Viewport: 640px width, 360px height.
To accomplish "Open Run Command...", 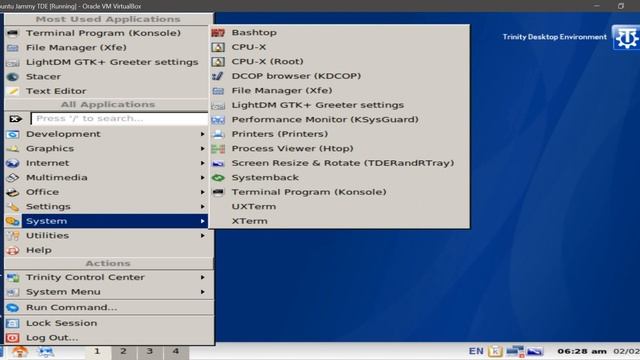I will (108, 307).
